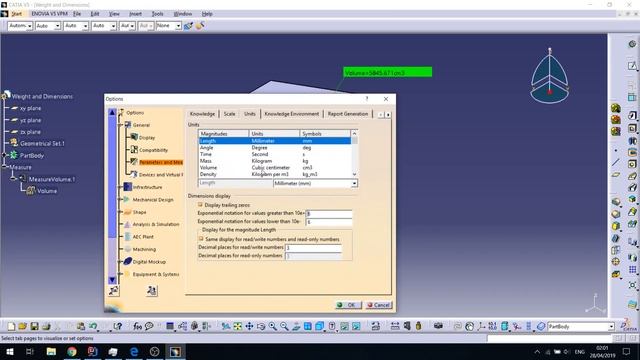Viewport: 640px width, 360px height.
Task: Select the Mass row in units list
Action: 275,161
